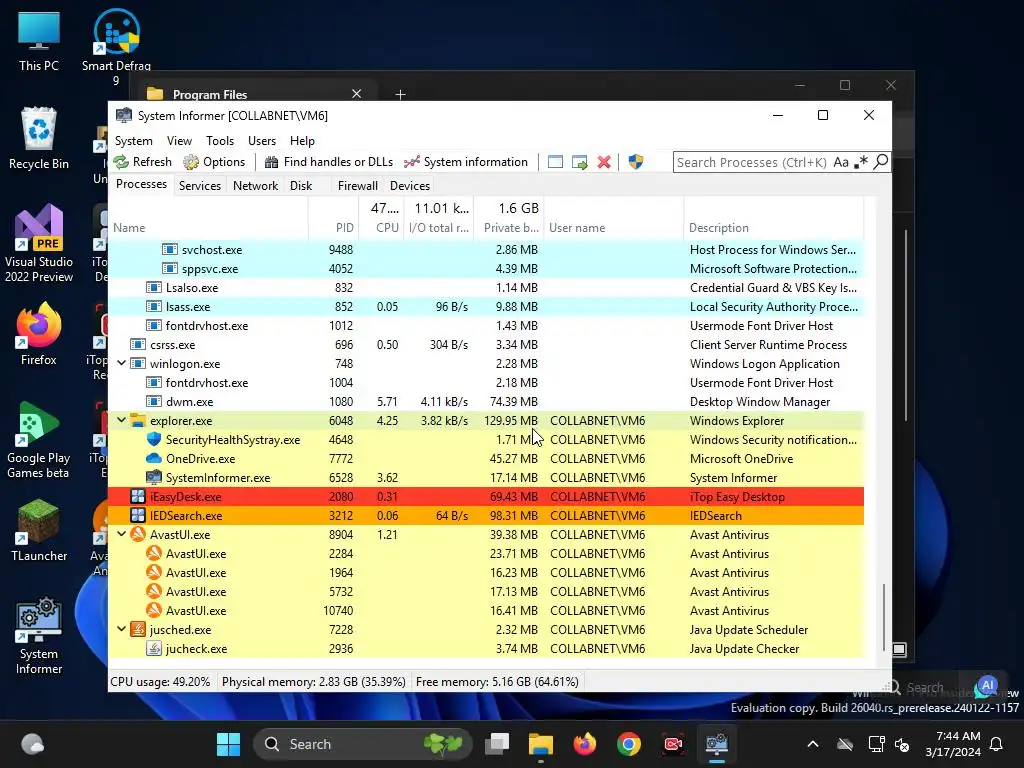Image resolution: width=1024 pixels, height=768 pixels.
Task: Switch to the Services tab
Action: [x=200, y=185]
